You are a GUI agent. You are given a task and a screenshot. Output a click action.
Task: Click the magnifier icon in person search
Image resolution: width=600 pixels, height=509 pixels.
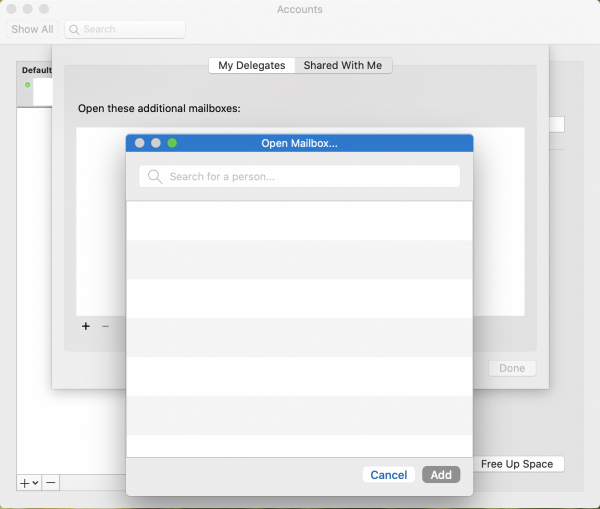tap(155, 177)
